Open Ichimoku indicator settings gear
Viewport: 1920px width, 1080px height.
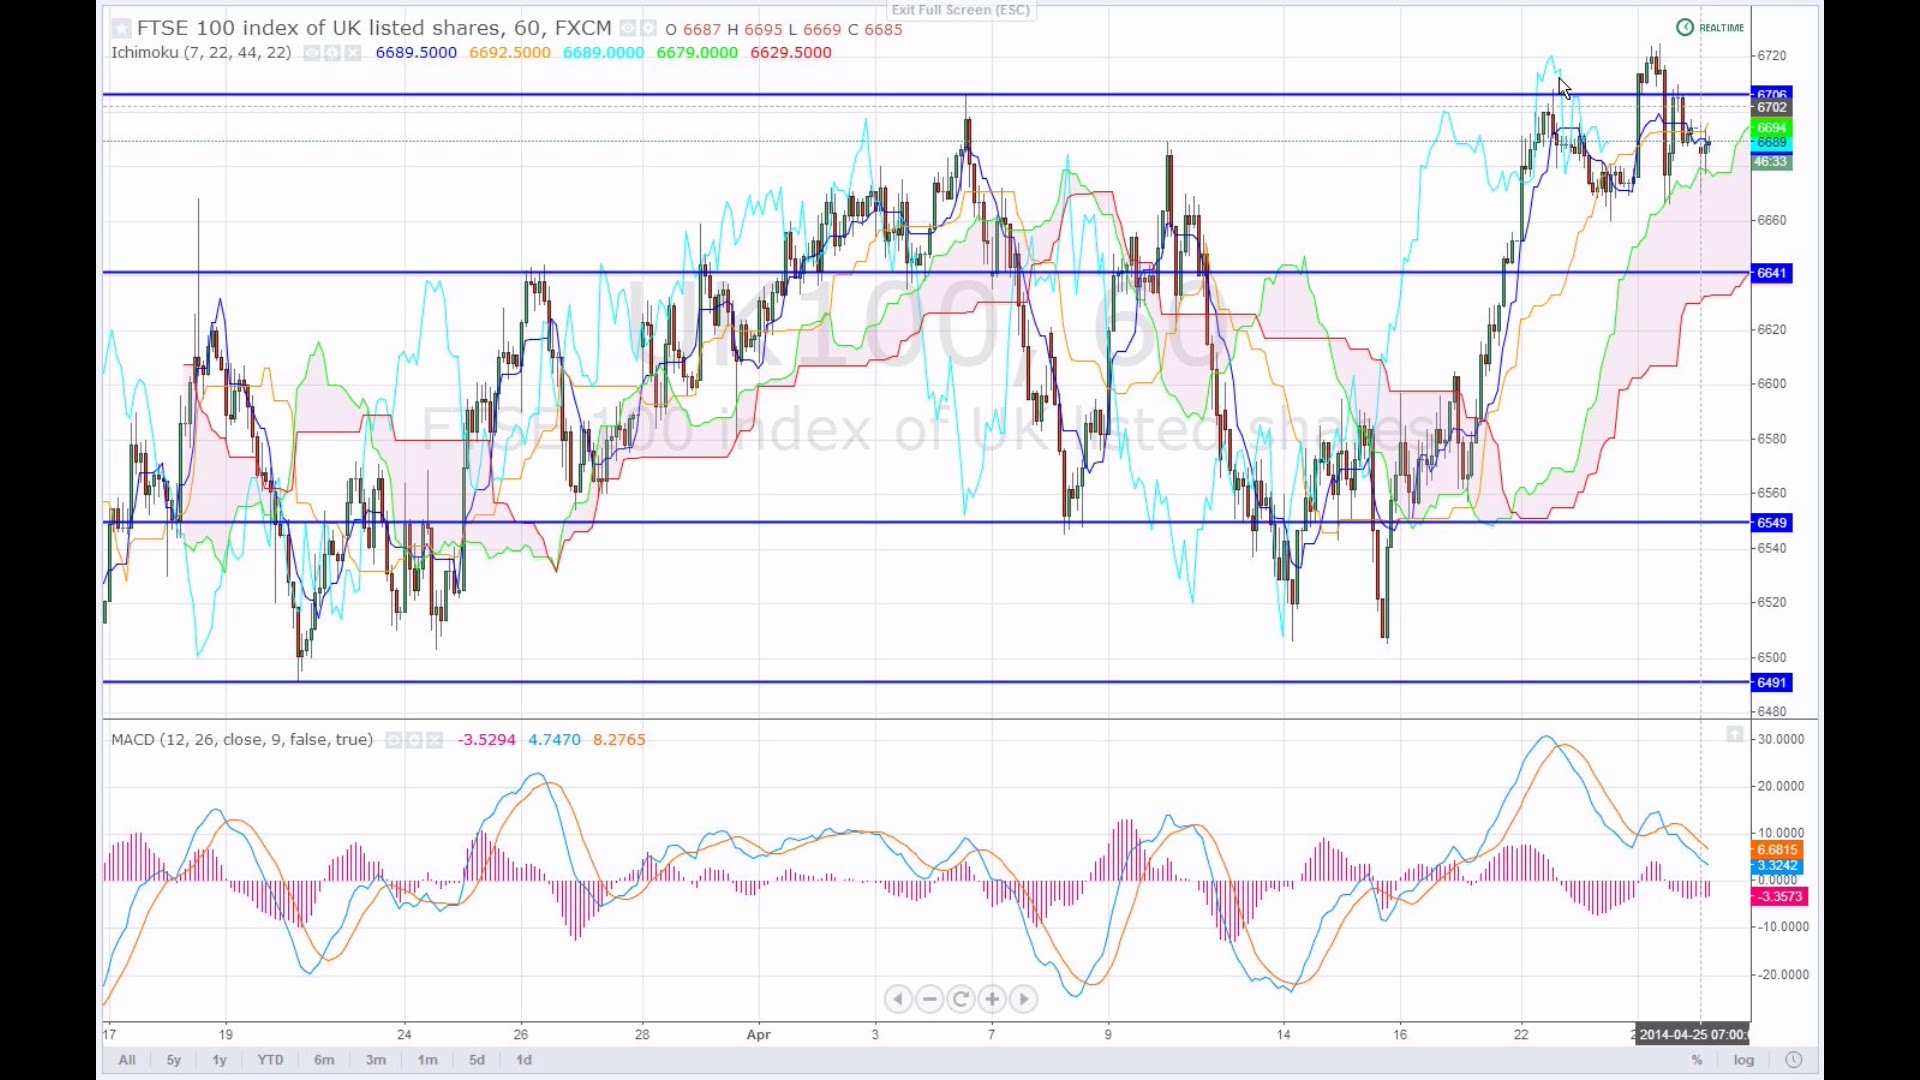point(332,53)
